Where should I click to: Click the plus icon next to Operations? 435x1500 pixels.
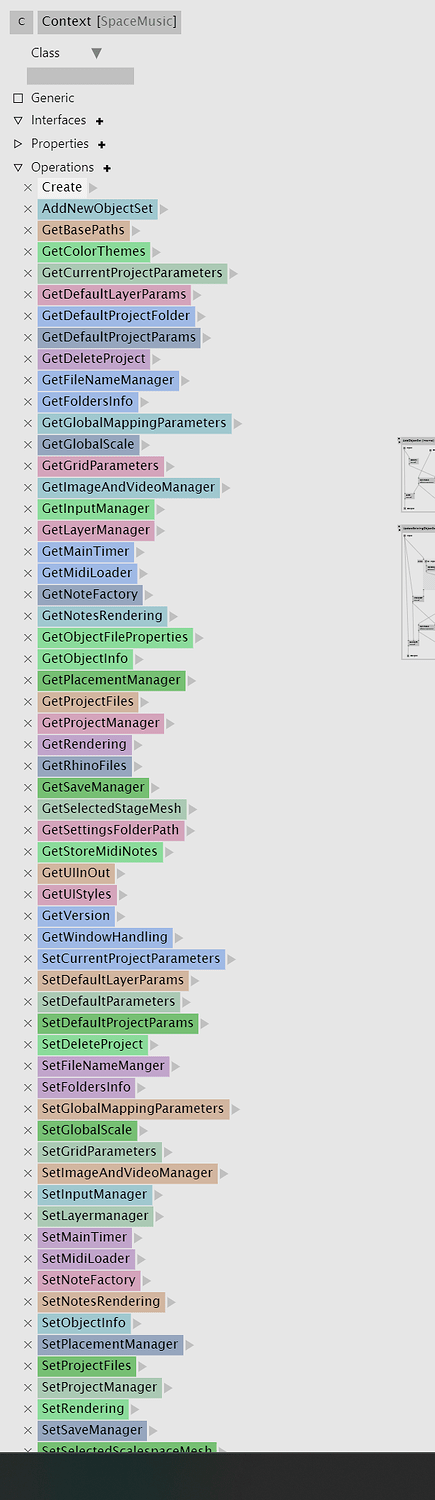[x=107, y=168]
